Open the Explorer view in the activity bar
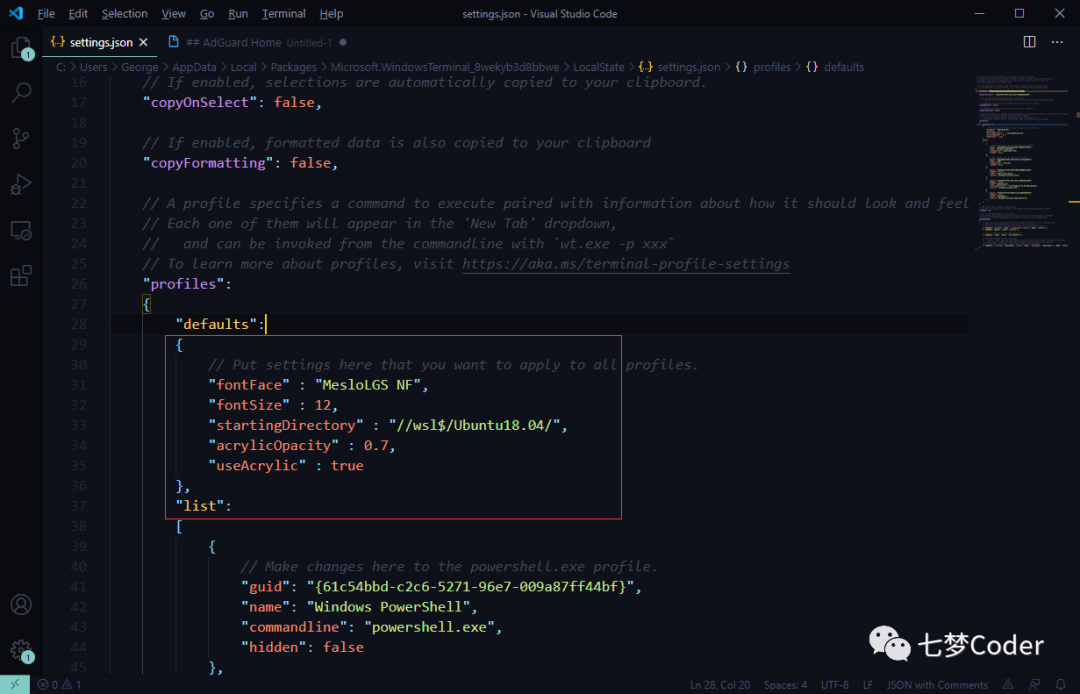 21,48
